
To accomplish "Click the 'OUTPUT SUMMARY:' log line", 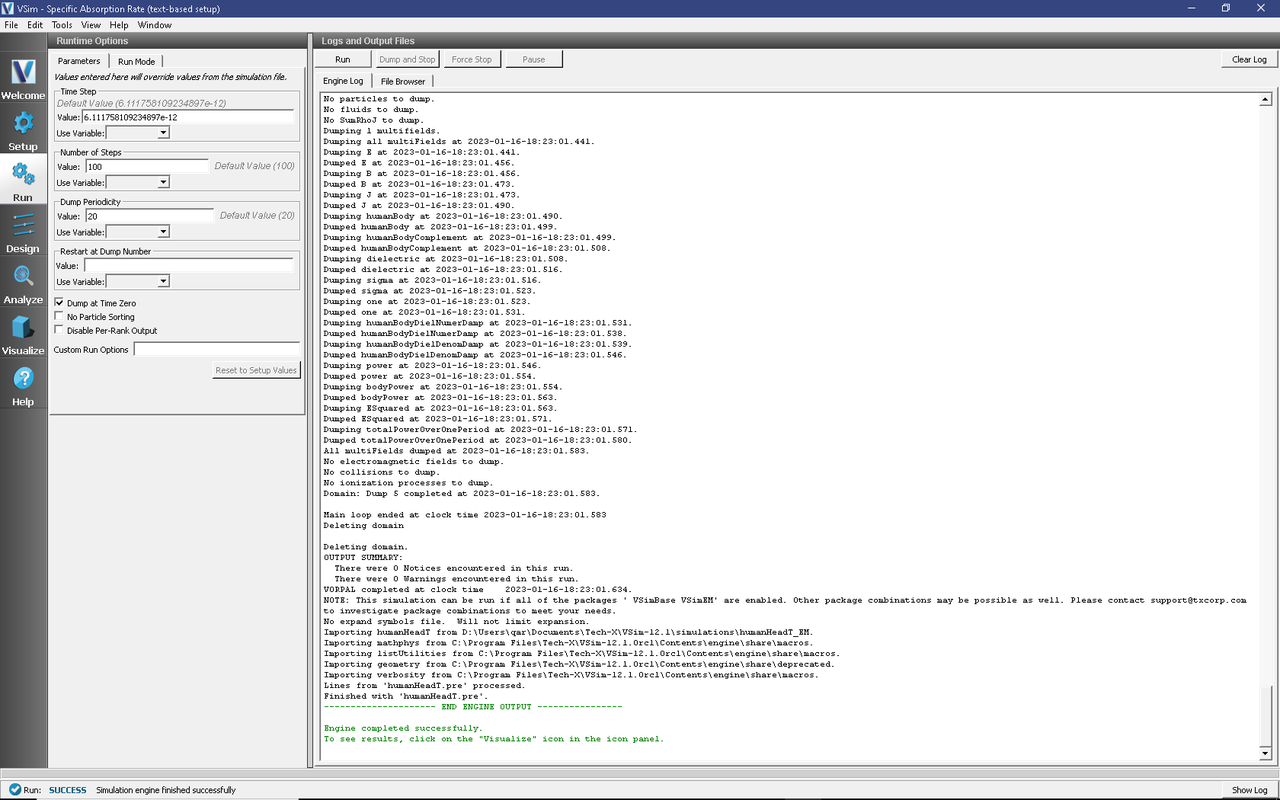I will (x=363, y=557).
